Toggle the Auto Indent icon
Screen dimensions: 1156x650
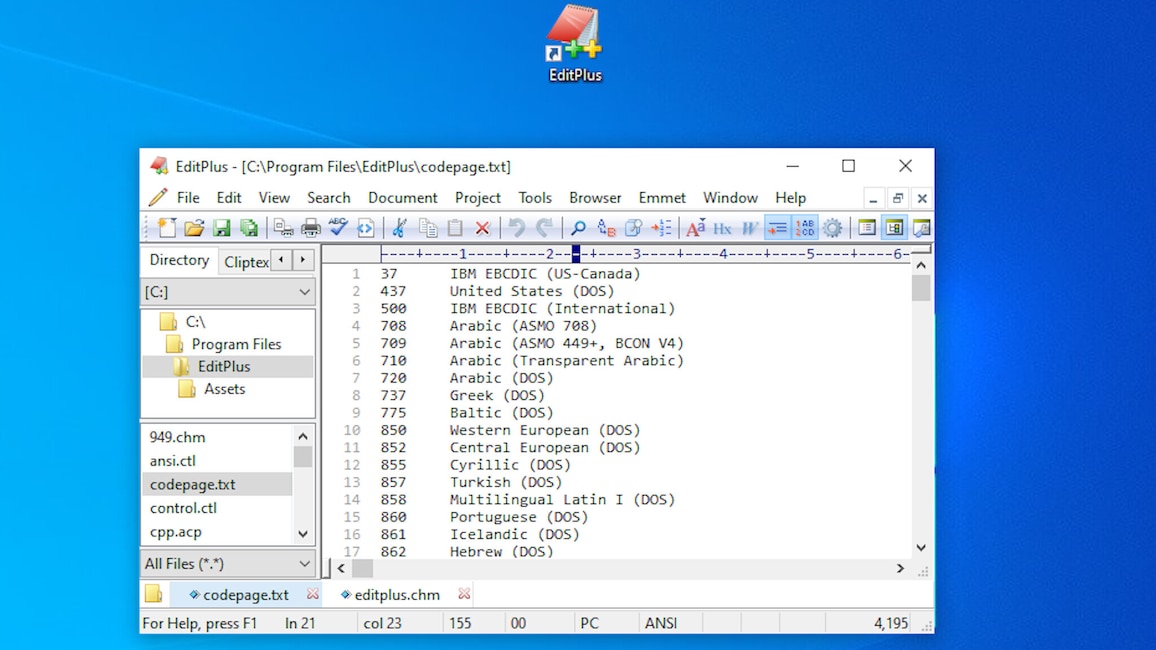point(777,228)
